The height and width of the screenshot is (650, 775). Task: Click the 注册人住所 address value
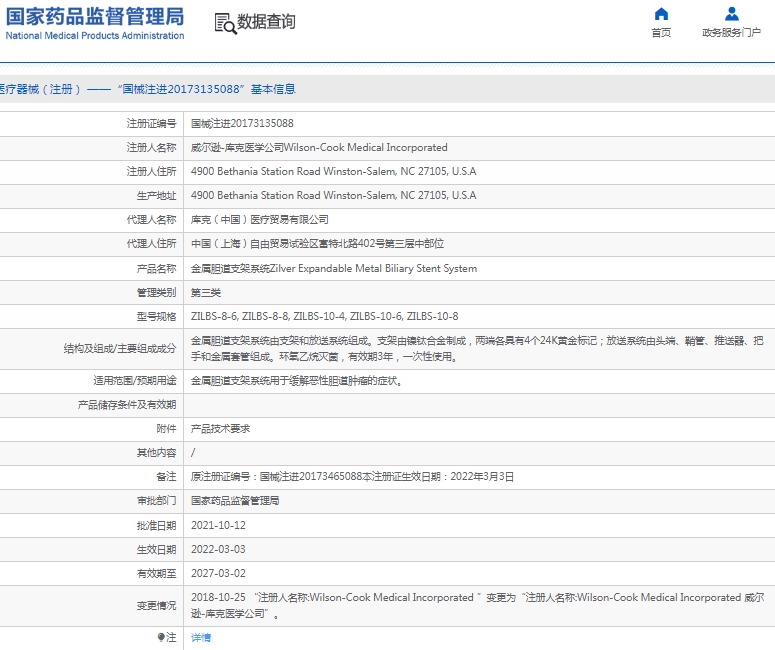tap(334, 172)
